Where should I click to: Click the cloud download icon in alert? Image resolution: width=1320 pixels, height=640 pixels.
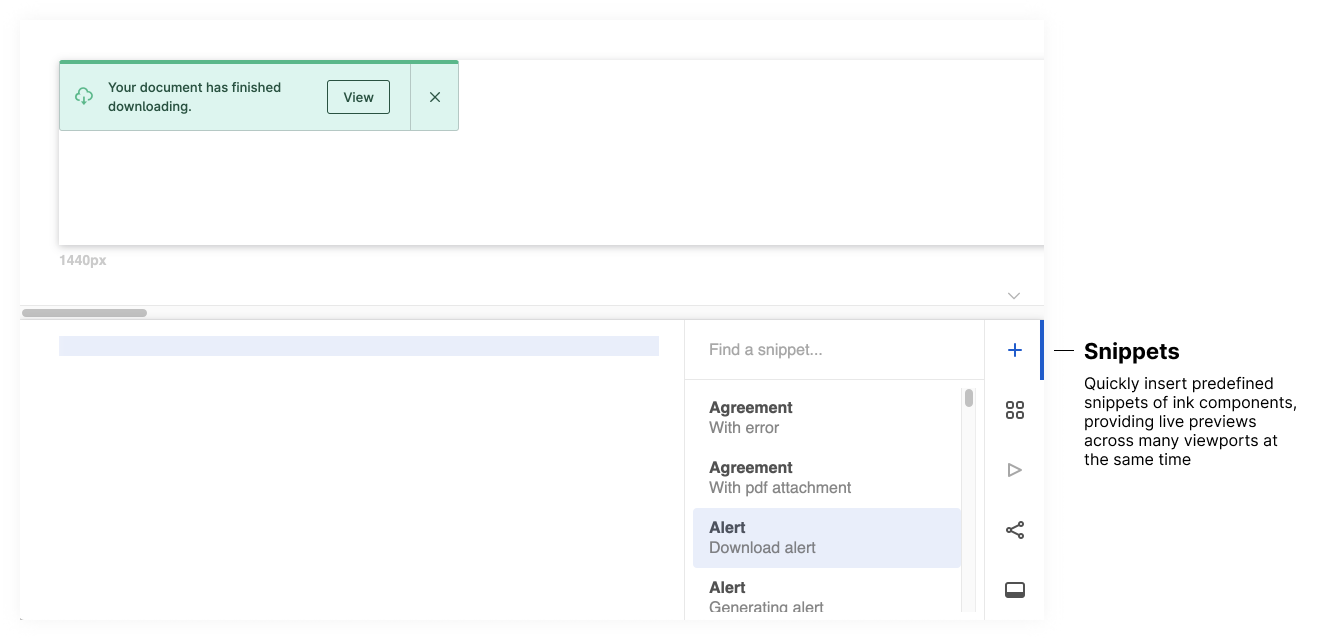click(84, 97)
